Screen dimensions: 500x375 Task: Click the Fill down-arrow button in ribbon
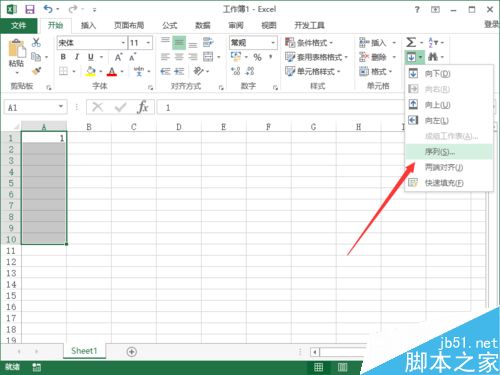[411, 57]
